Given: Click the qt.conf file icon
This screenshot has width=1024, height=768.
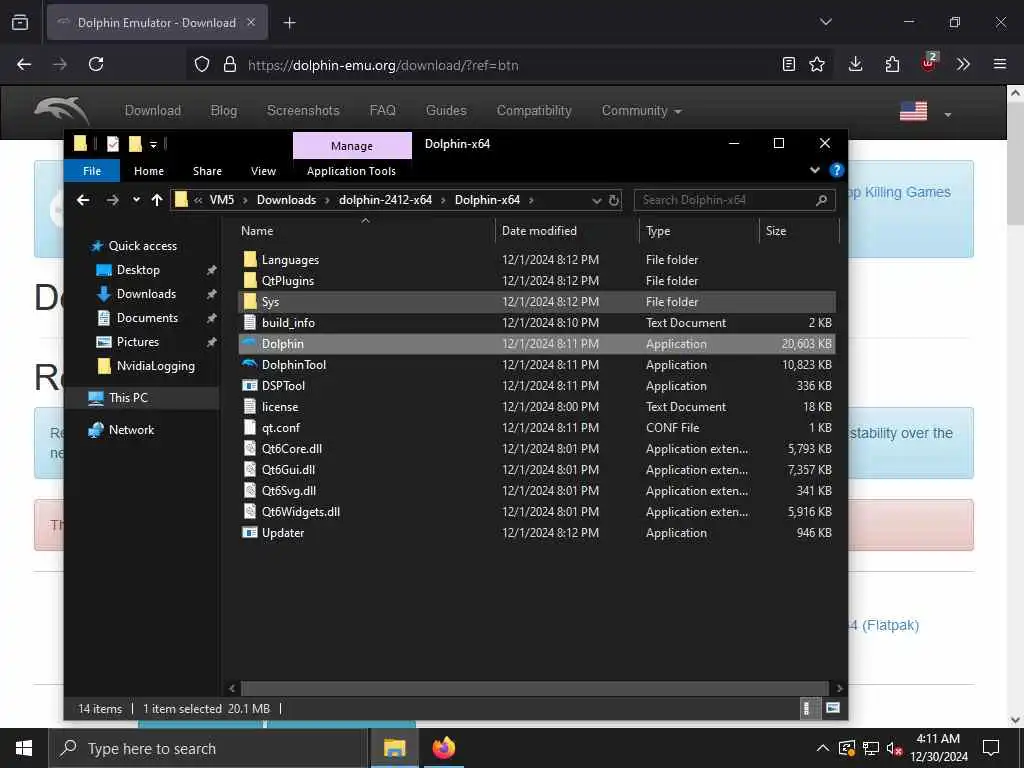Looking at the screenshot, I should [x=249, y=427].
